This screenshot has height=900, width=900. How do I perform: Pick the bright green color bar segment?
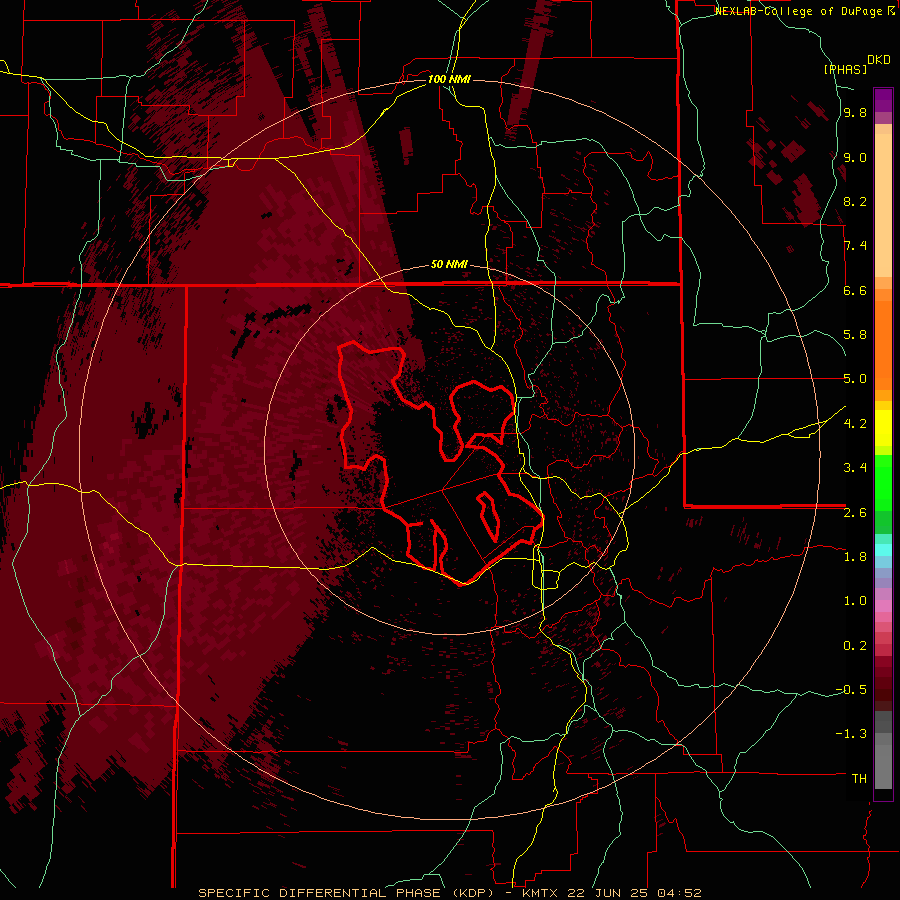(883, 482)
